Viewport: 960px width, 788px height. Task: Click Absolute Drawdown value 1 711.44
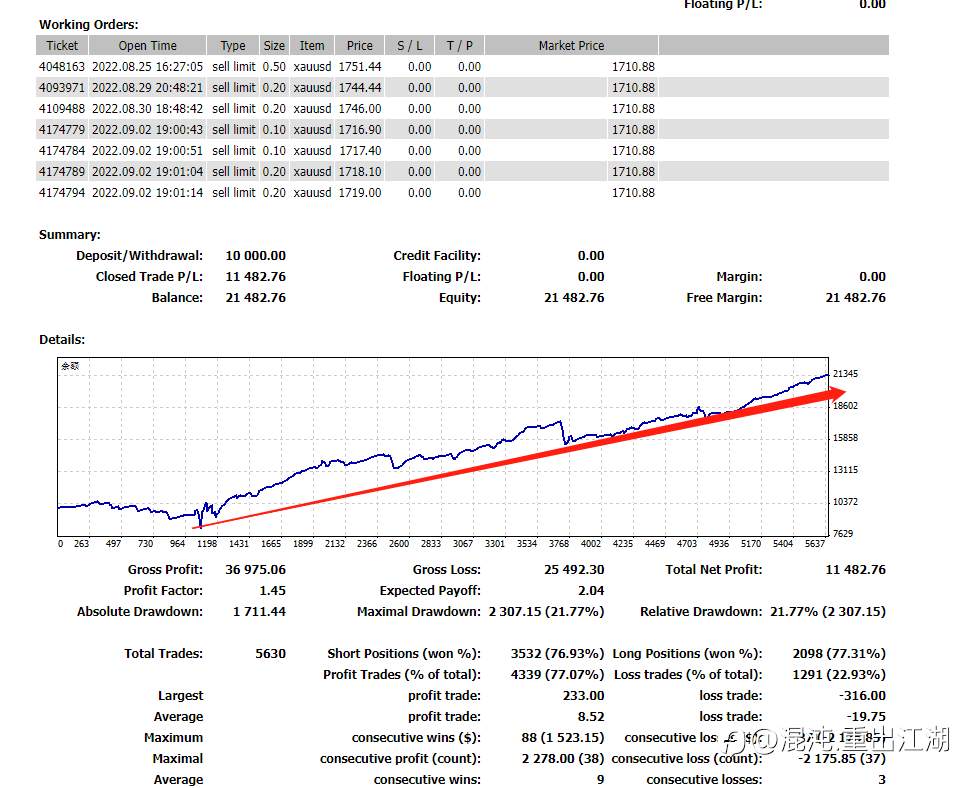pyautogui.click(x=259, y=612)
